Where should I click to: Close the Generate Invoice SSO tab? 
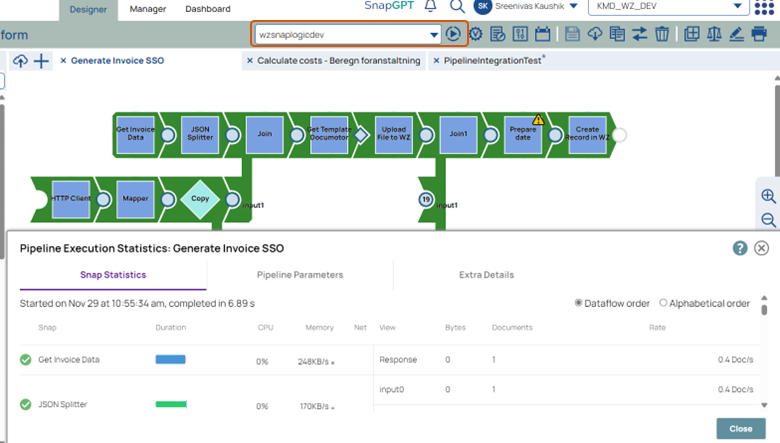(x=63, y=61)
